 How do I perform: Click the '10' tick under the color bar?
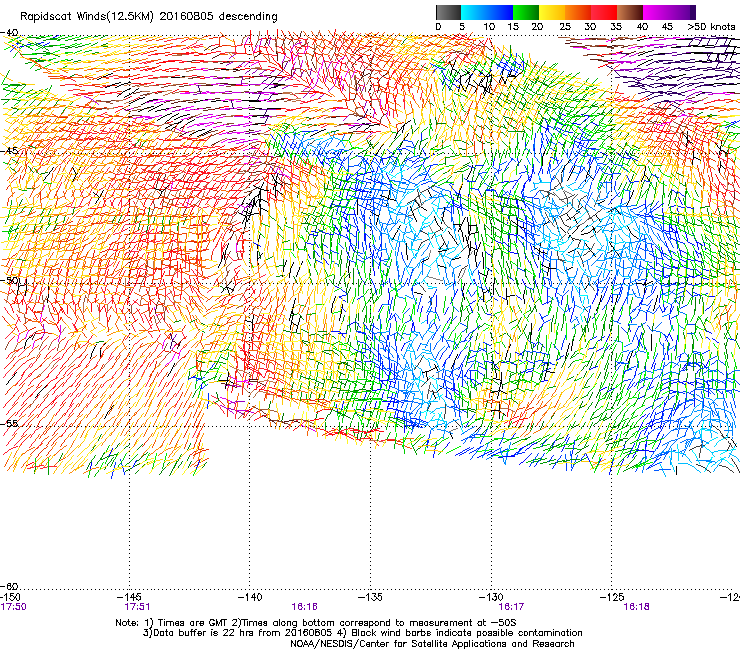pyautogui.click(x=489, y=27)
